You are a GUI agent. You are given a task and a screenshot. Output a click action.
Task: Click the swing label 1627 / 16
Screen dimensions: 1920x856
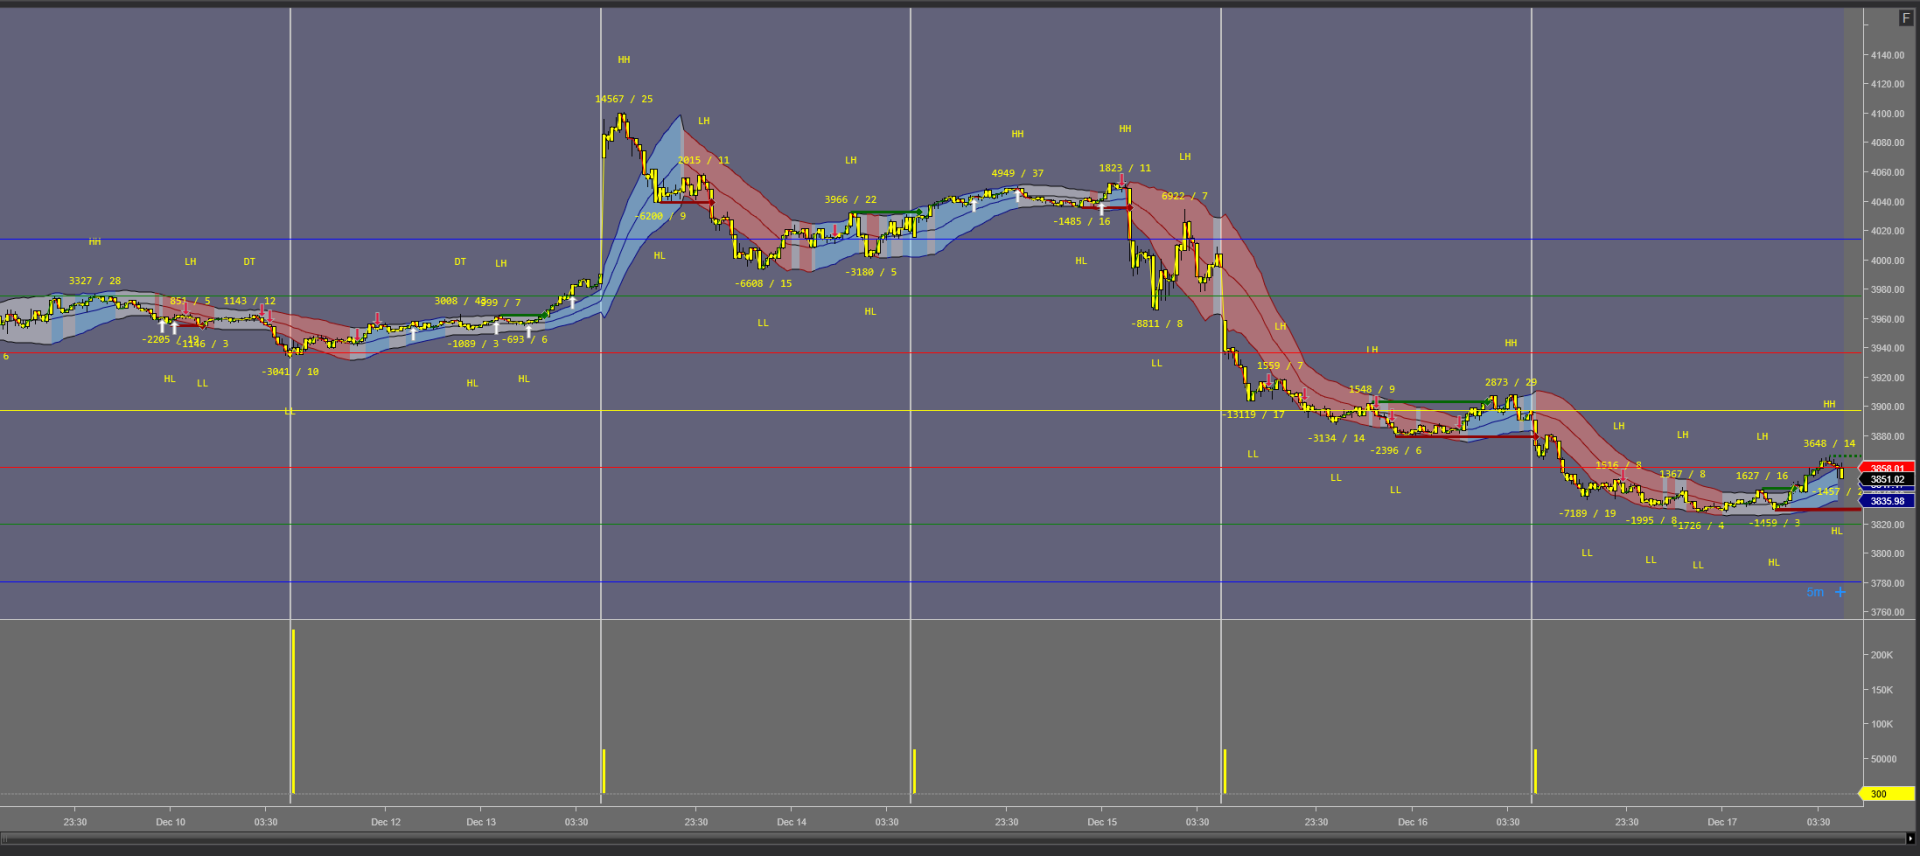pyautogui.click(x=1762, y=476)
